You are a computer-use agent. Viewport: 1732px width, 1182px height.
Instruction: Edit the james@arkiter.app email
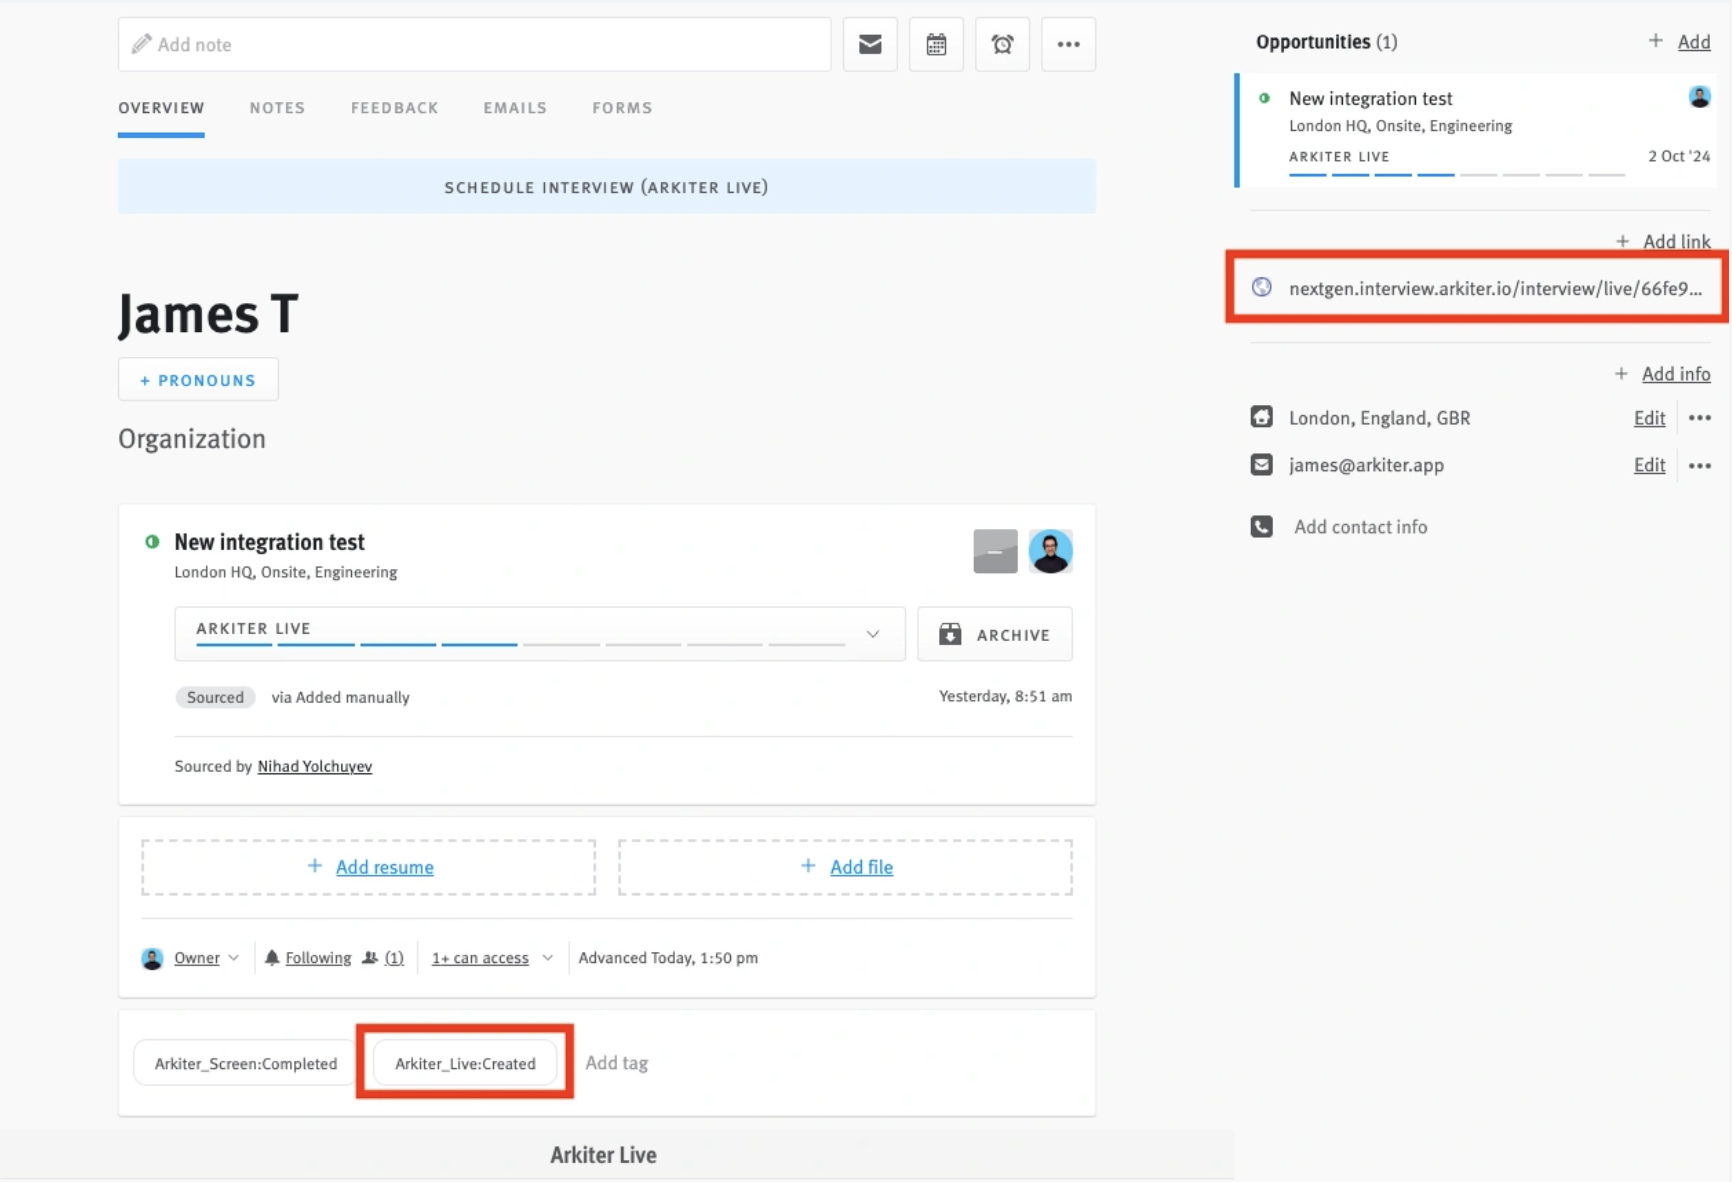pyautogui.click(x=1649, y=465)
